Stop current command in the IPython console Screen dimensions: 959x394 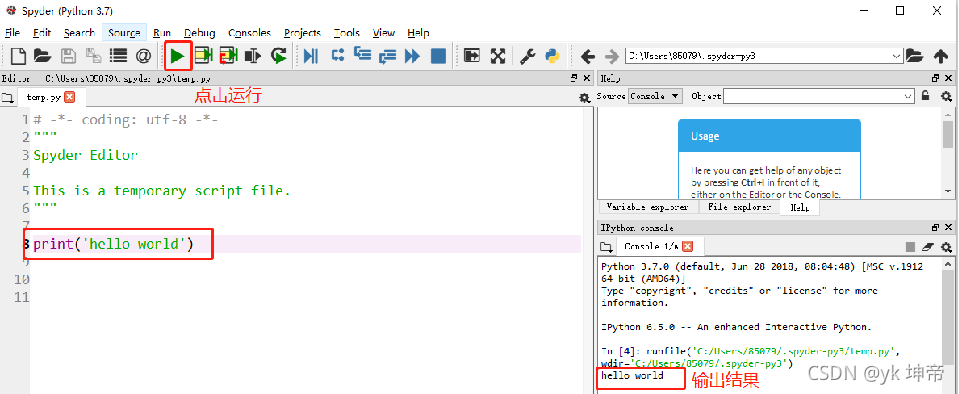pyautogui.click(x=911, y=247)
